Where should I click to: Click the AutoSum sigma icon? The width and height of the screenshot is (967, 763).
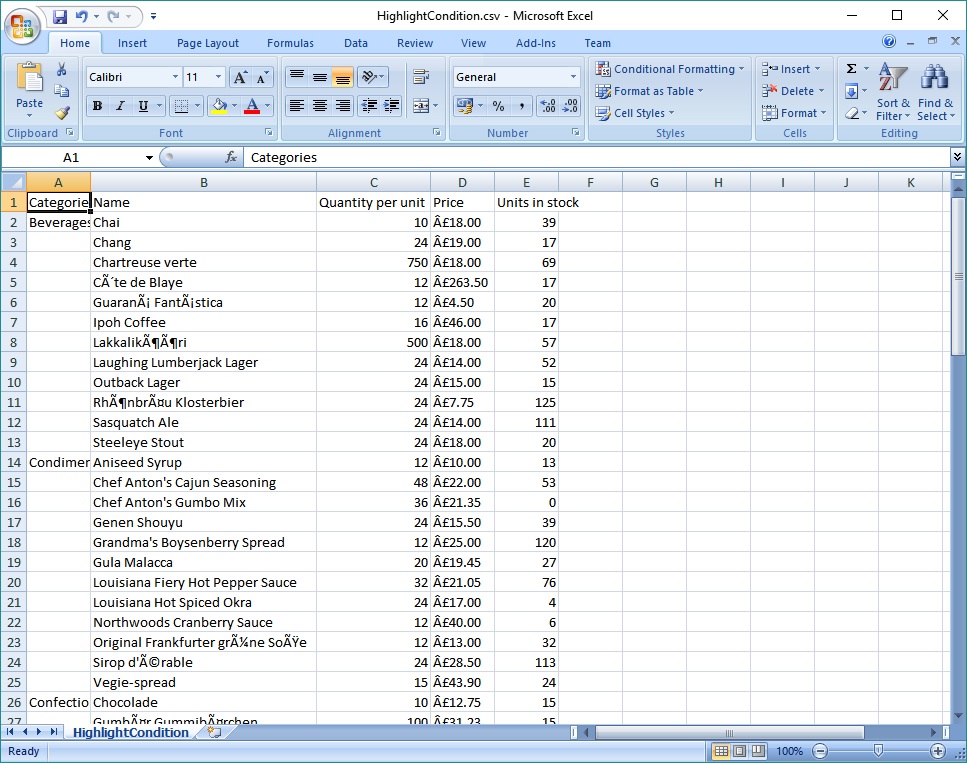click(851, 68)
